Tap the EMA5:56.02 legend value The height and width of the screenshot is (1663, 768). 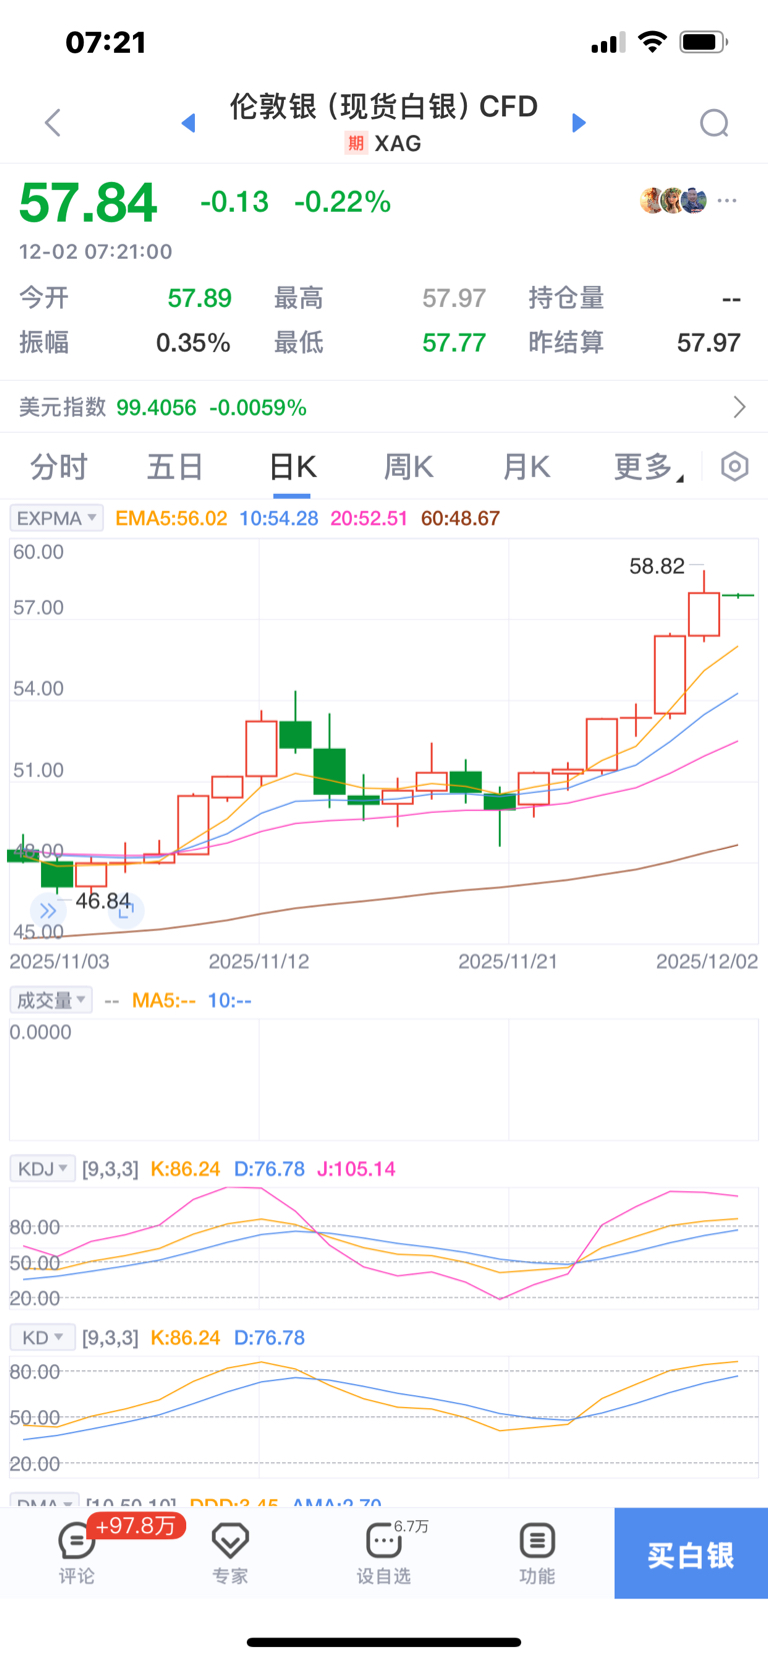tap(171, 518)
